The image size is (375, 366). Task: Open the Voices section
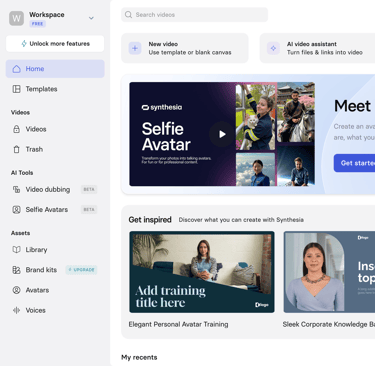(x=55, y=310)
